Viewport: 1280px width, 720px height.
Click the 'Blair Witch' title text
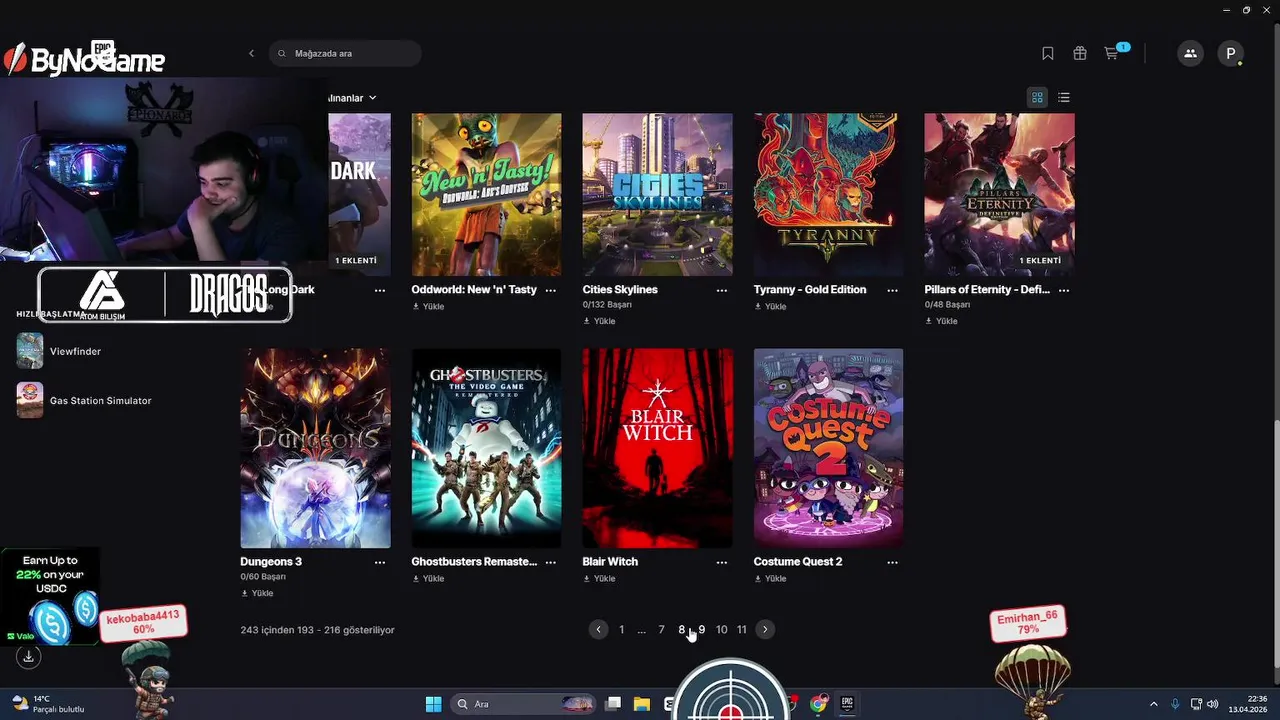(x=610, y=562)
